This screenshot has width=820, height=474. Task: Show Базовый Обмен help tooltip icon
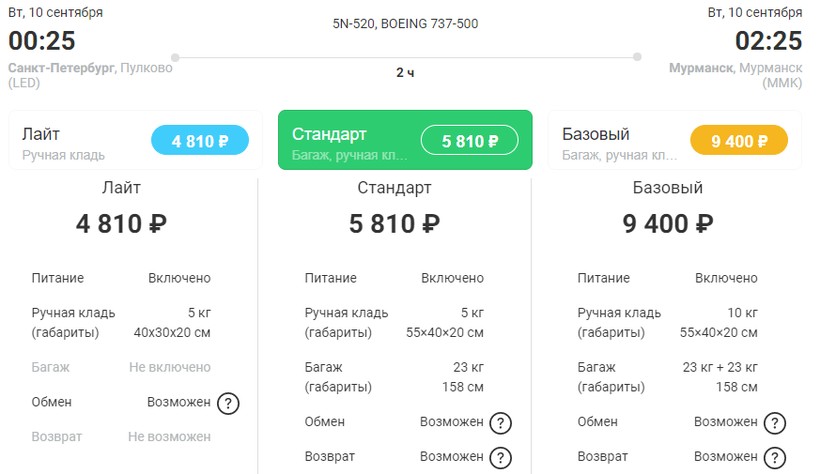coord(774,423)
